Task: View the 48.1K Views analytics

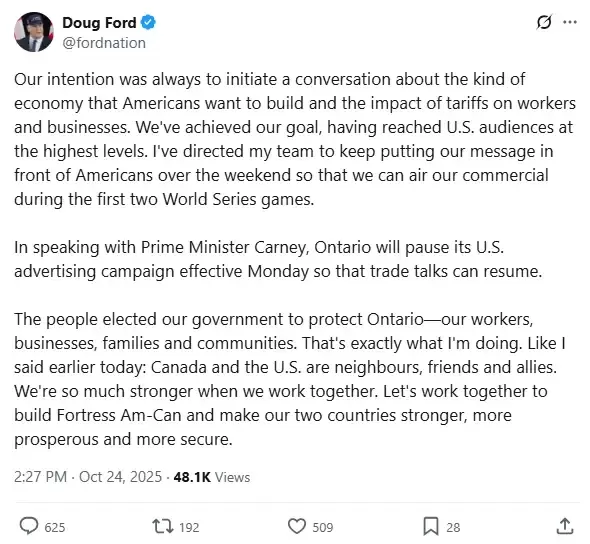Action: (212, 477)
